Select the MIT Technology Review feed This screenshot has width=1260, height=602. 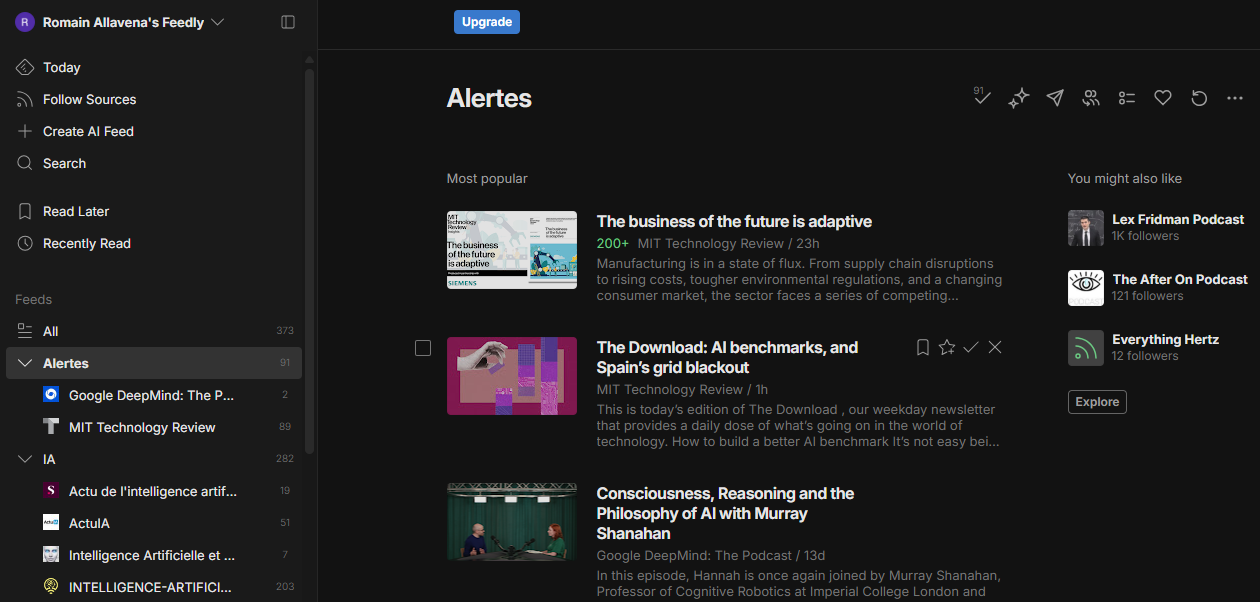(141, 427)
